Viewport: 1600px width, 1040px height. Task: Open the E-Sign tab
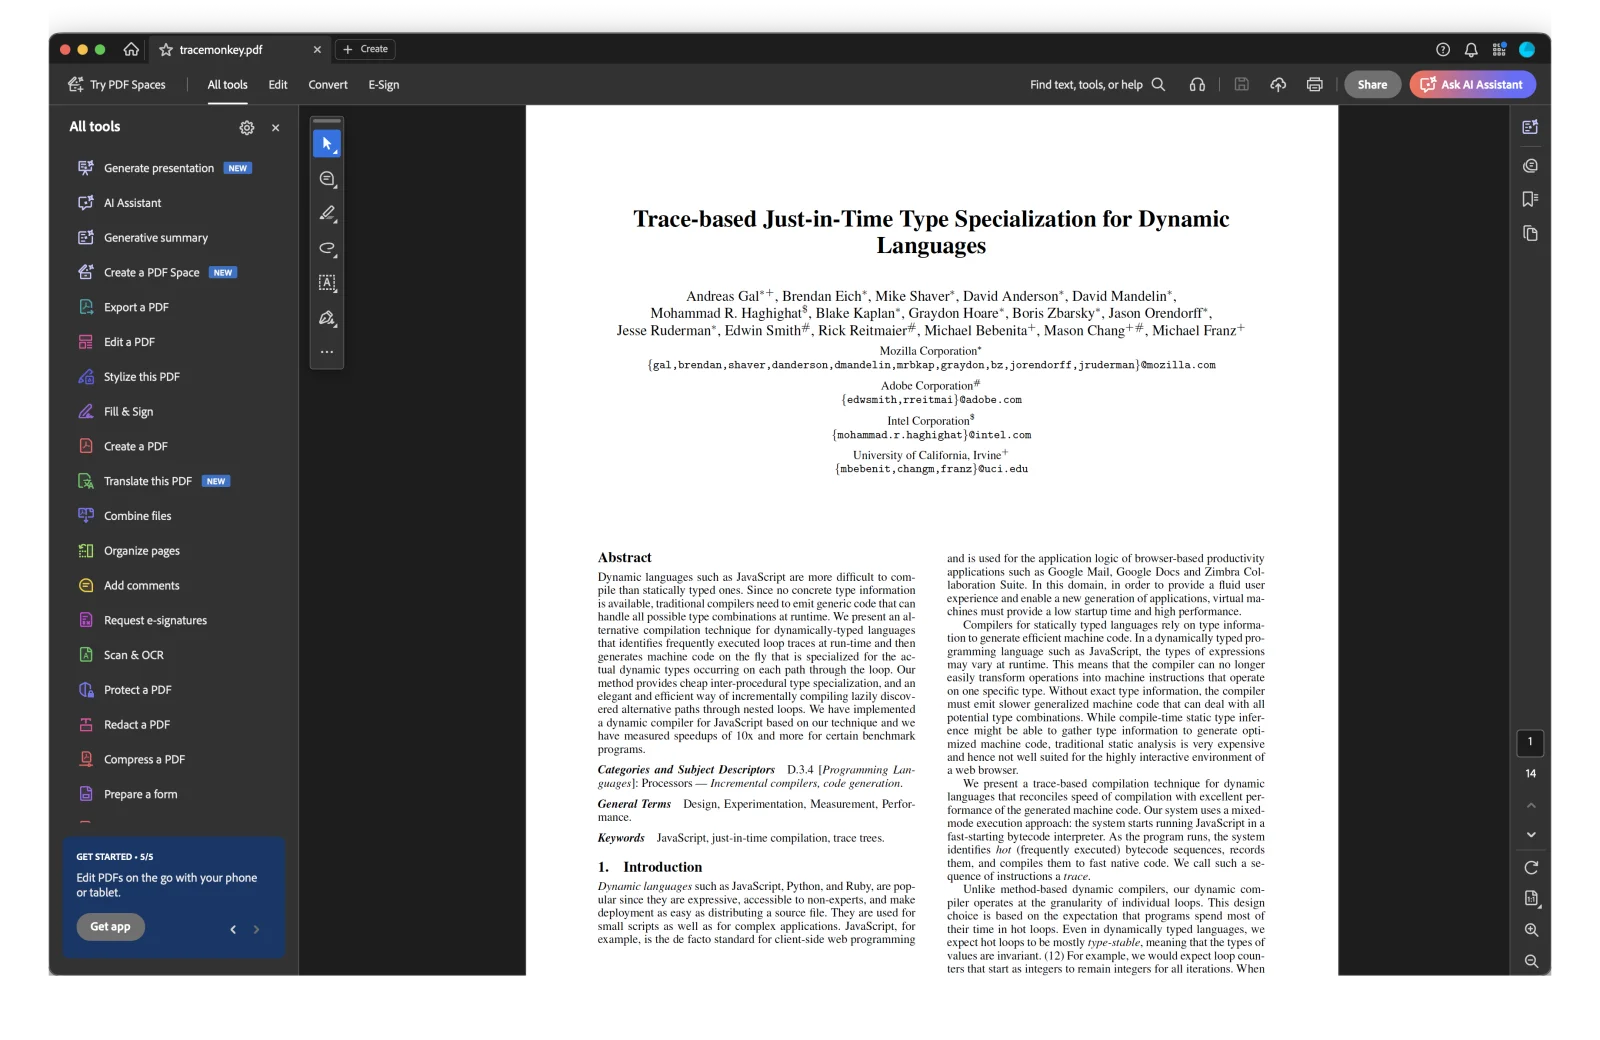[x=384, y=85]
